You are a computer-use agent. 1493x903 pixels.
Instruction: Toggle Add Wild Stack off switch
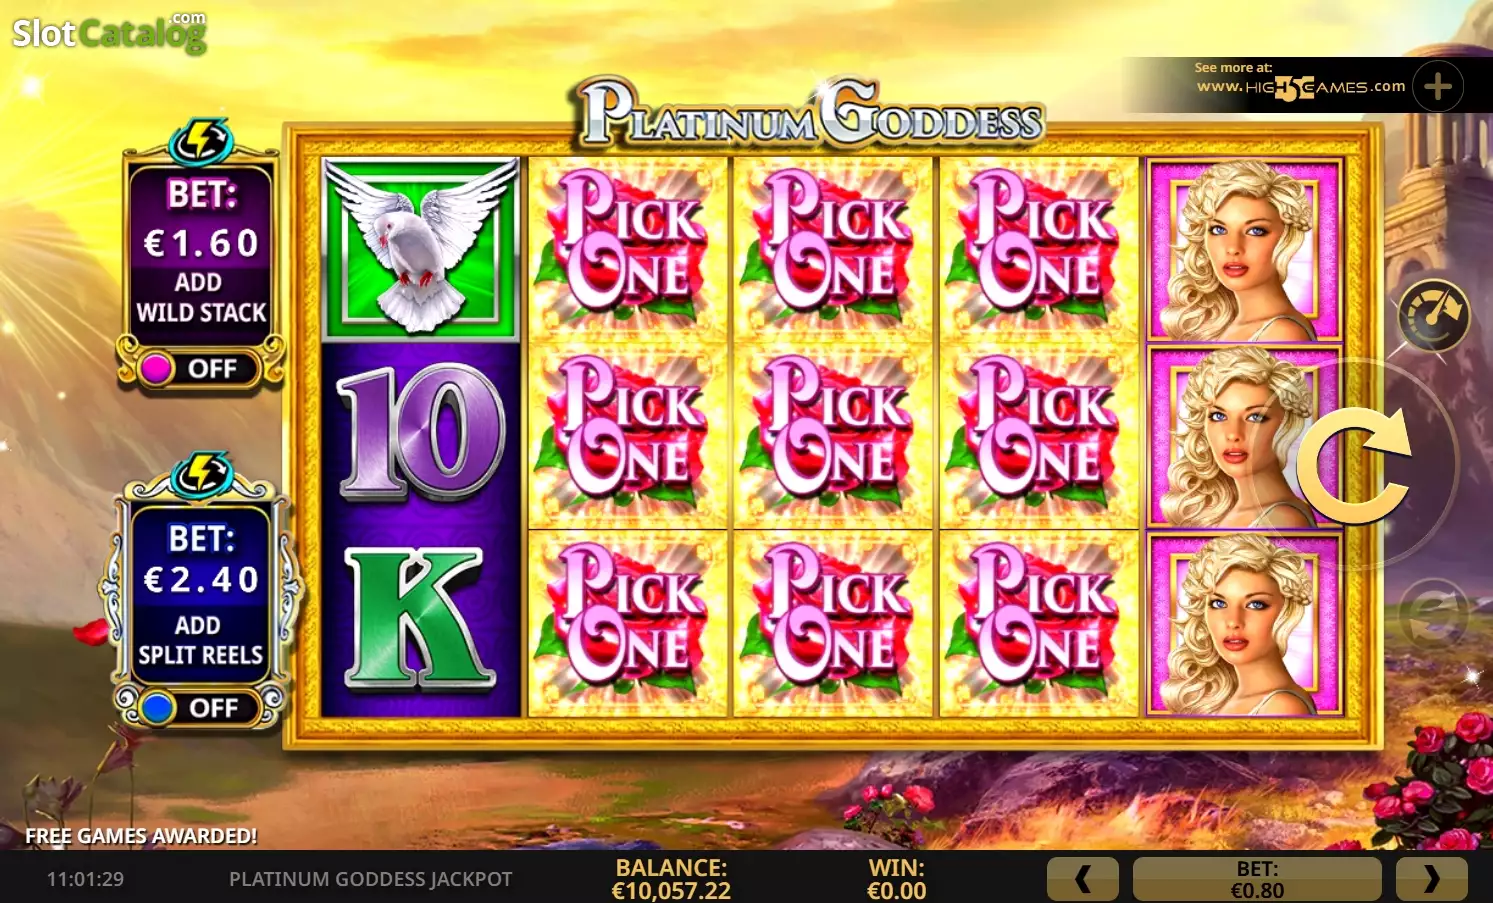coord(201,368)
